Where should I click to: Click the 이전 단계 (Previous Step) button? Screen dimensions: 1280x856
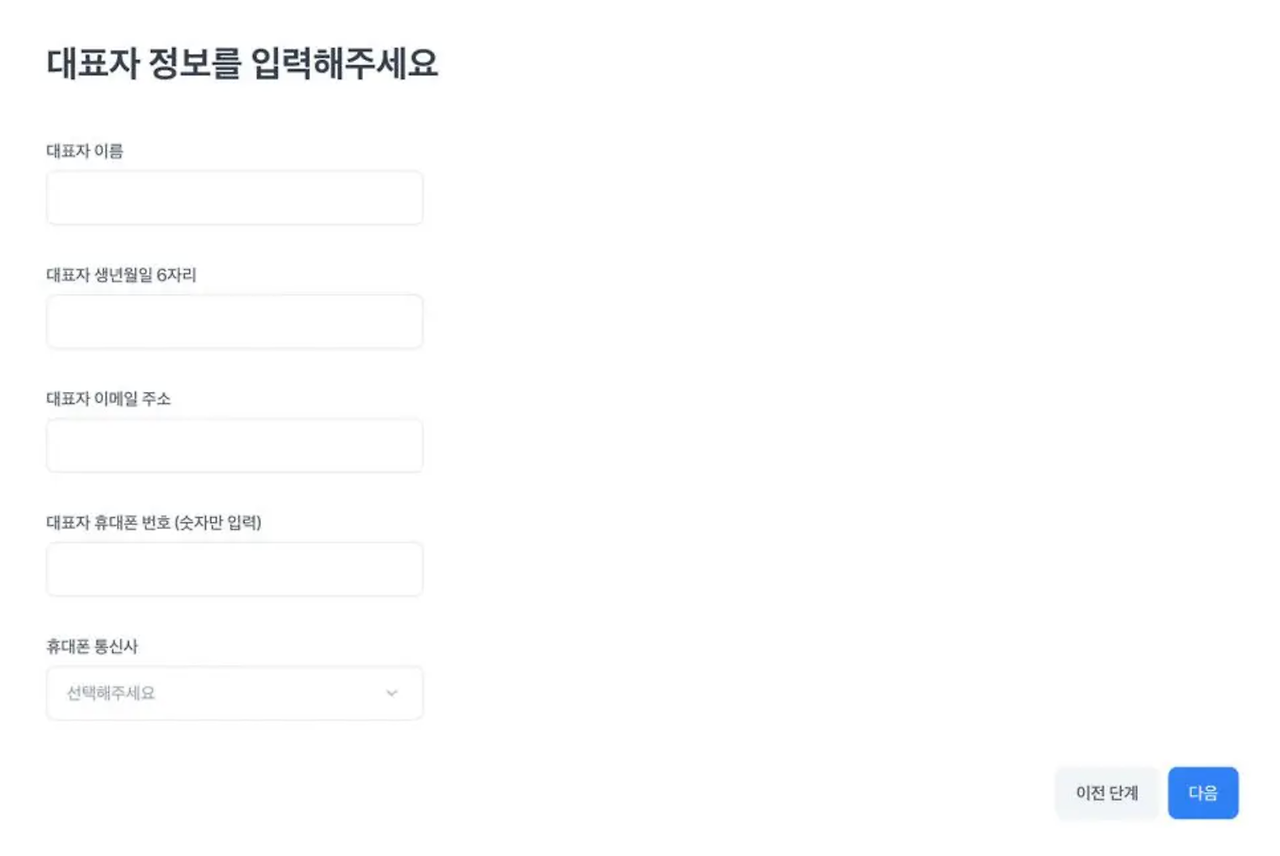[1106, 793]
